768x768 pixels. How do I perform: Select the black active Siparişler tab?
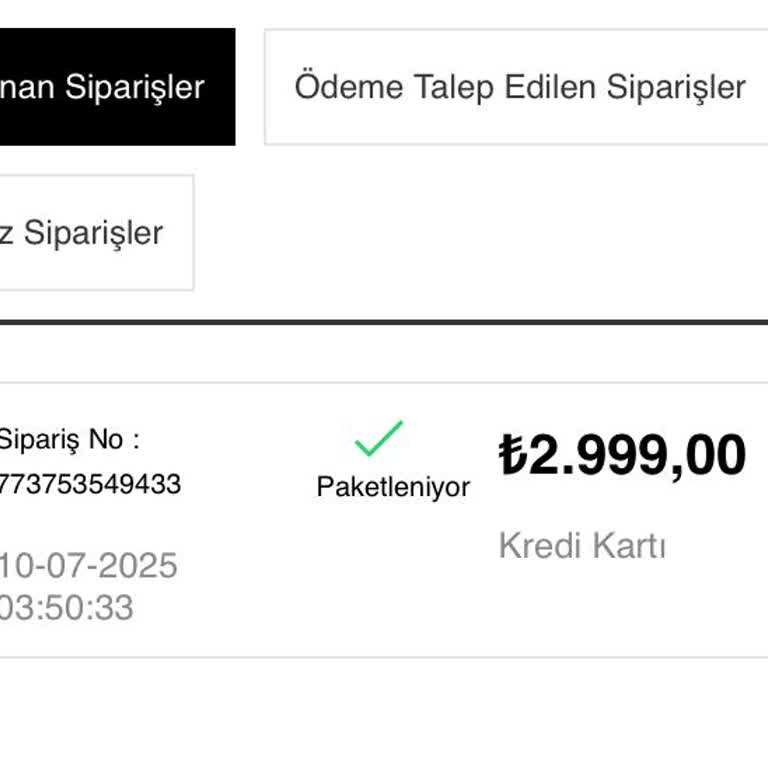(110, 87)
